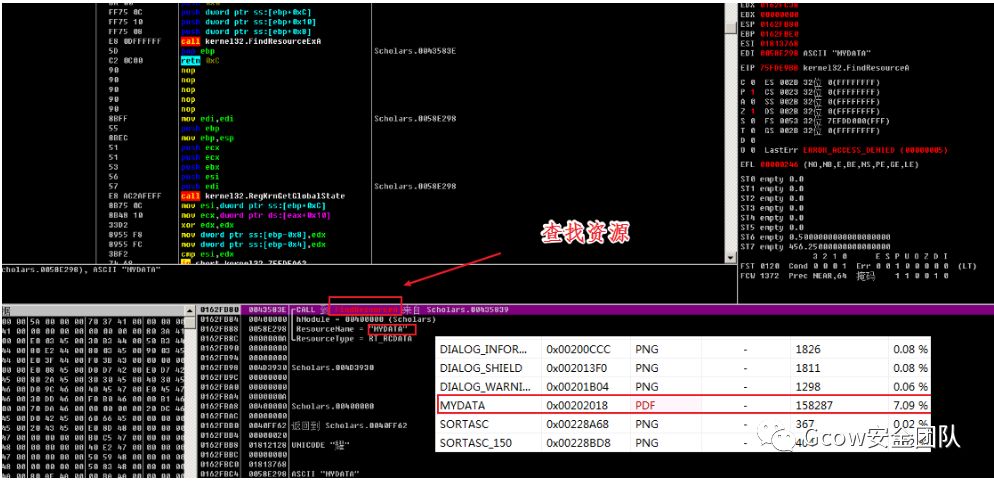Select the SORTASC resource name

(464, 424)
